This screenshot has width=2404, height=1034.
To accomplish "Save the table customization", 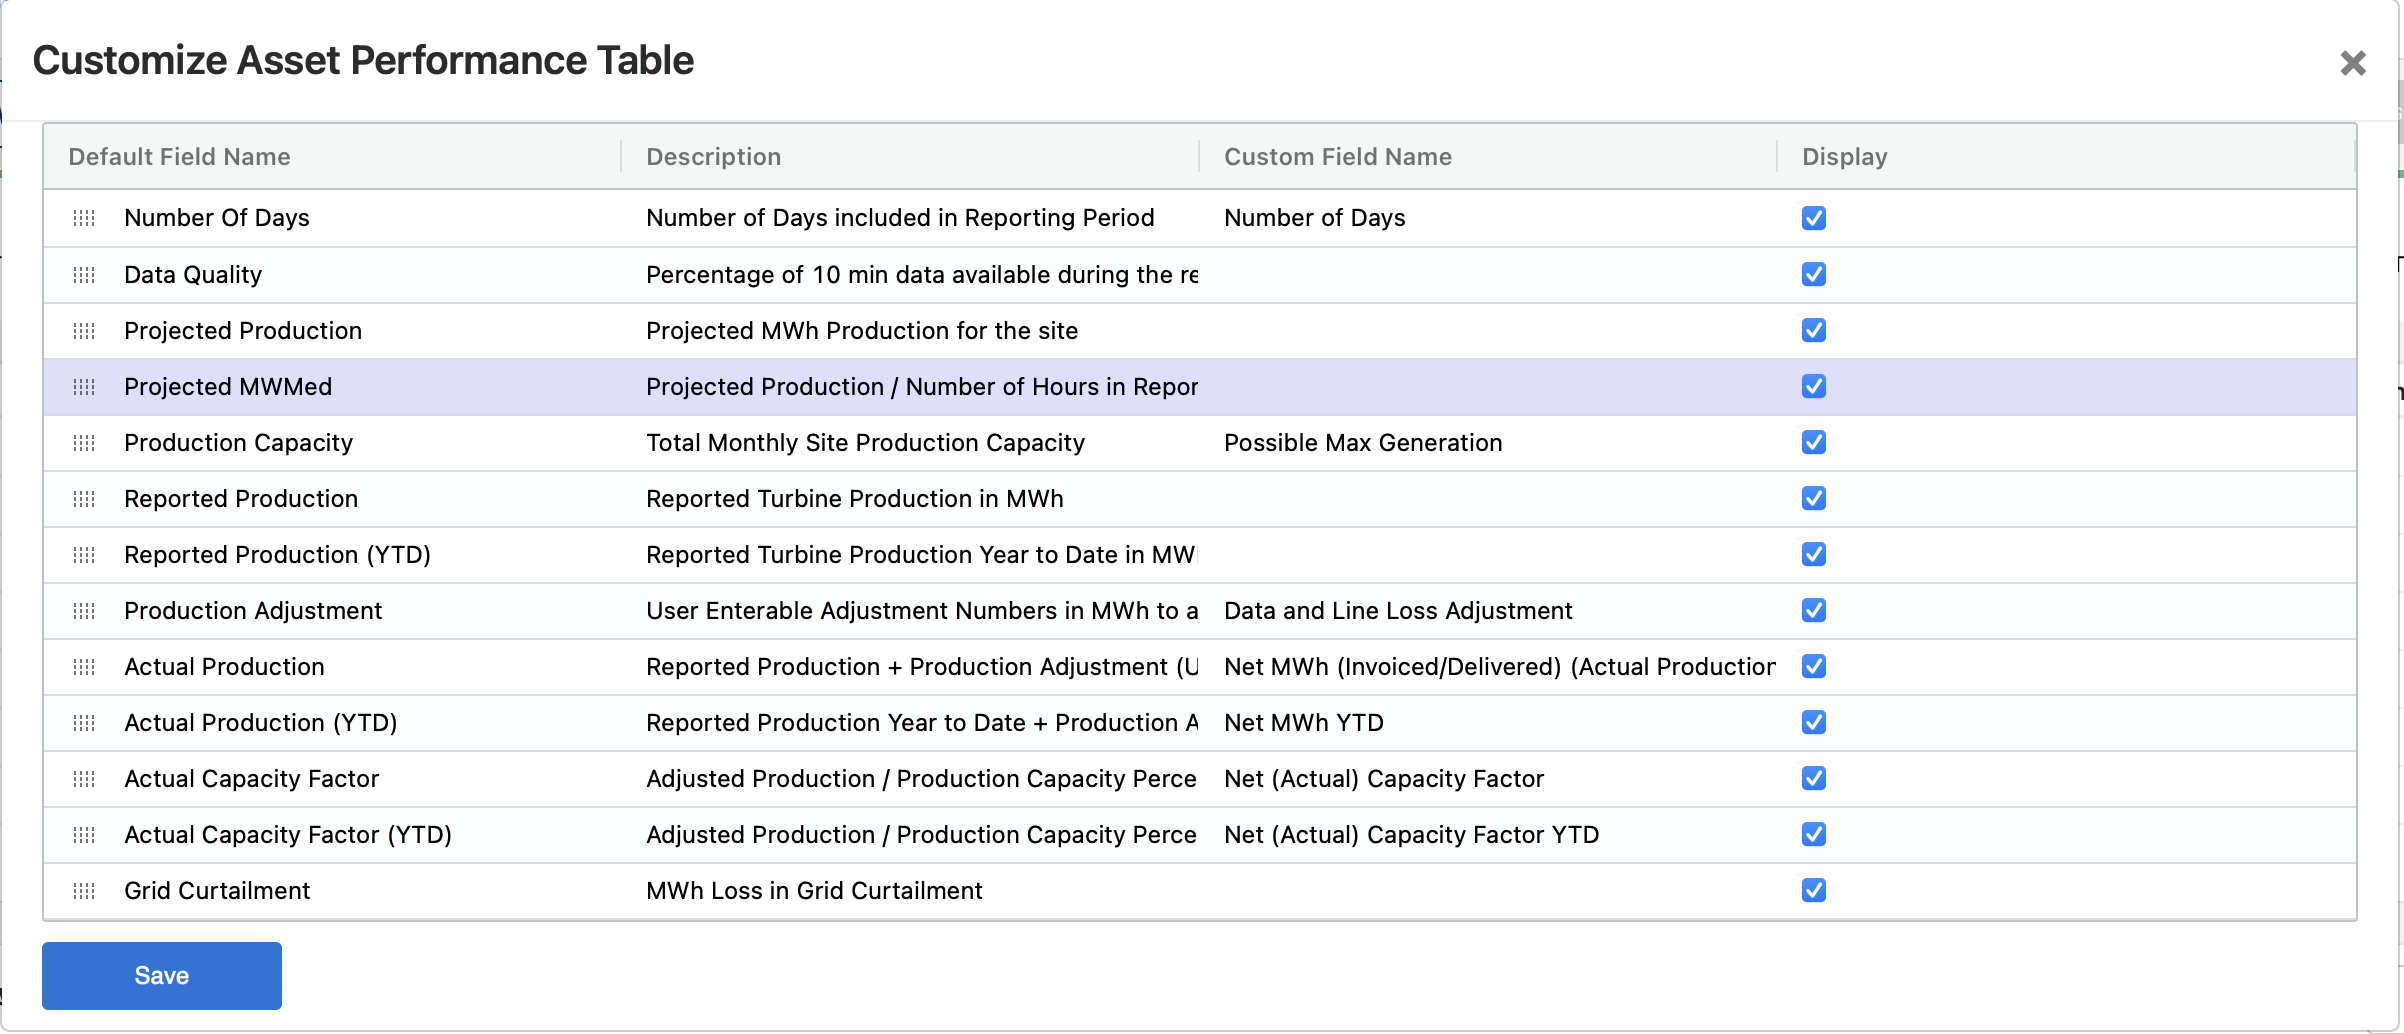I will click(161, 976).
